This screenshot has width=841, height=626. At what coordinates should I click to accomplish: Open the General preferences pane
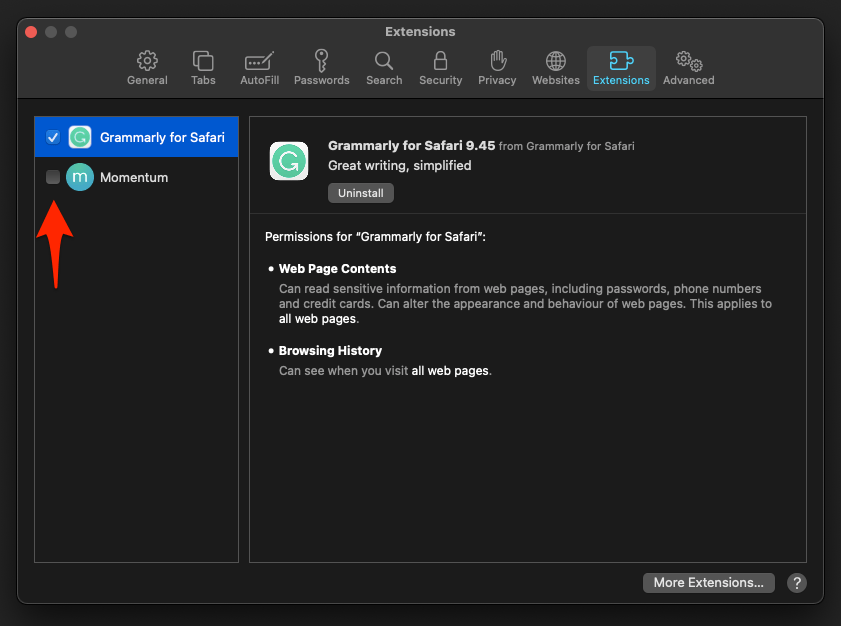click(147, 68)
